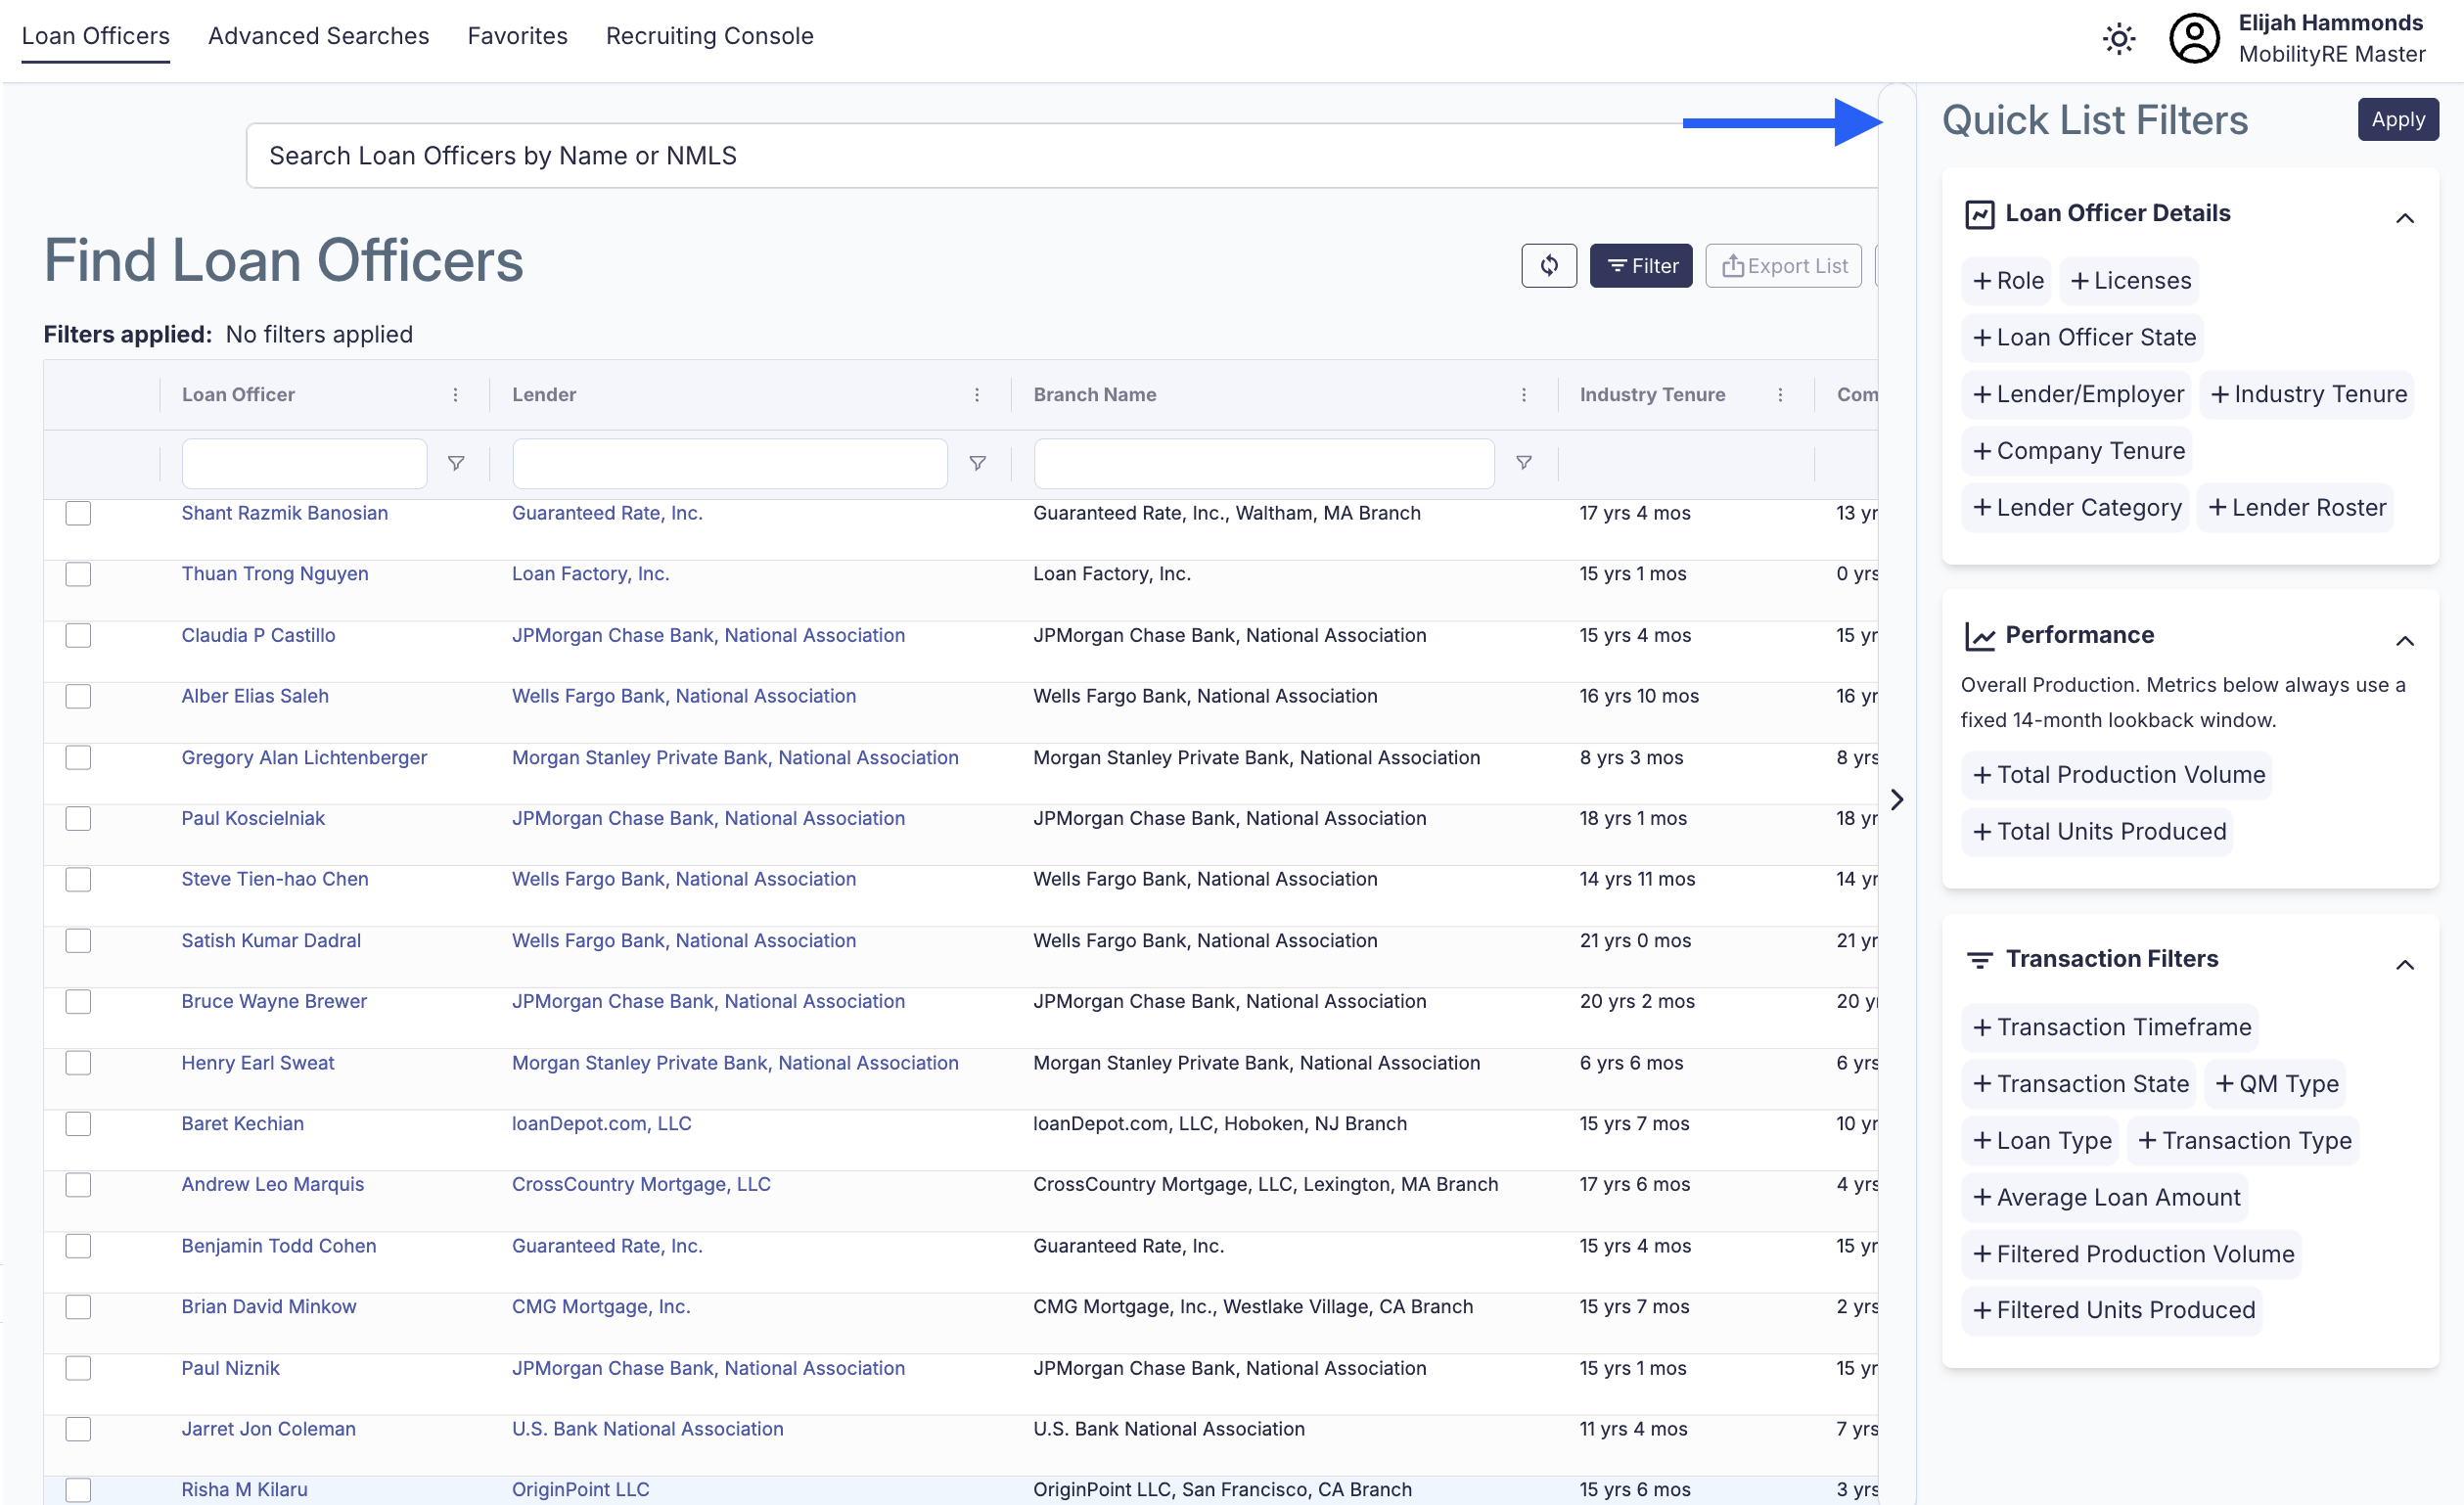
Task: Check the Satish Kumar Dadral row
Action: (x=78, y=941)
